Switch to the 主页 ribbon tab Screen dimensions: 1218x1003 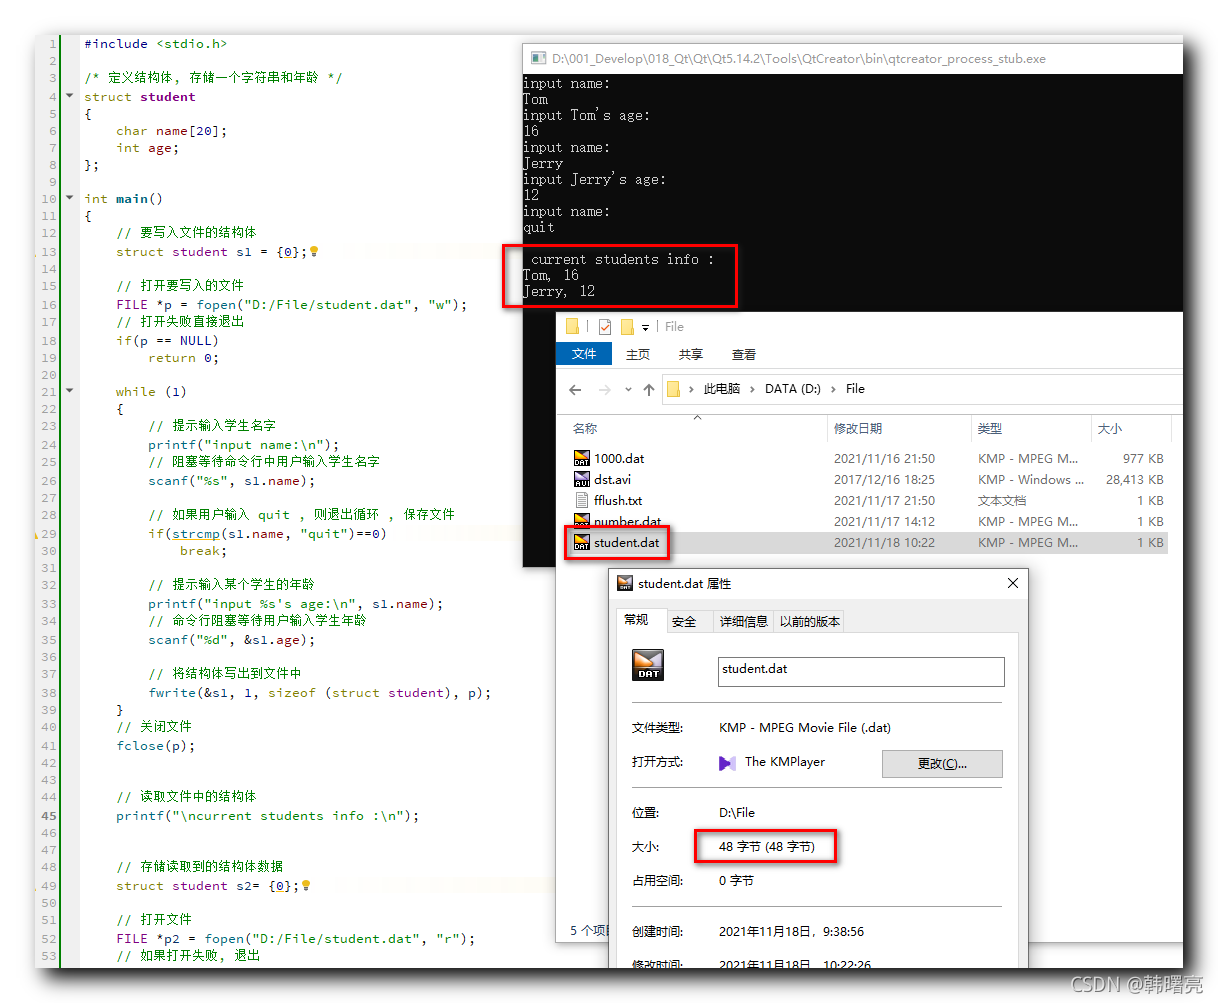pos(638,354)
